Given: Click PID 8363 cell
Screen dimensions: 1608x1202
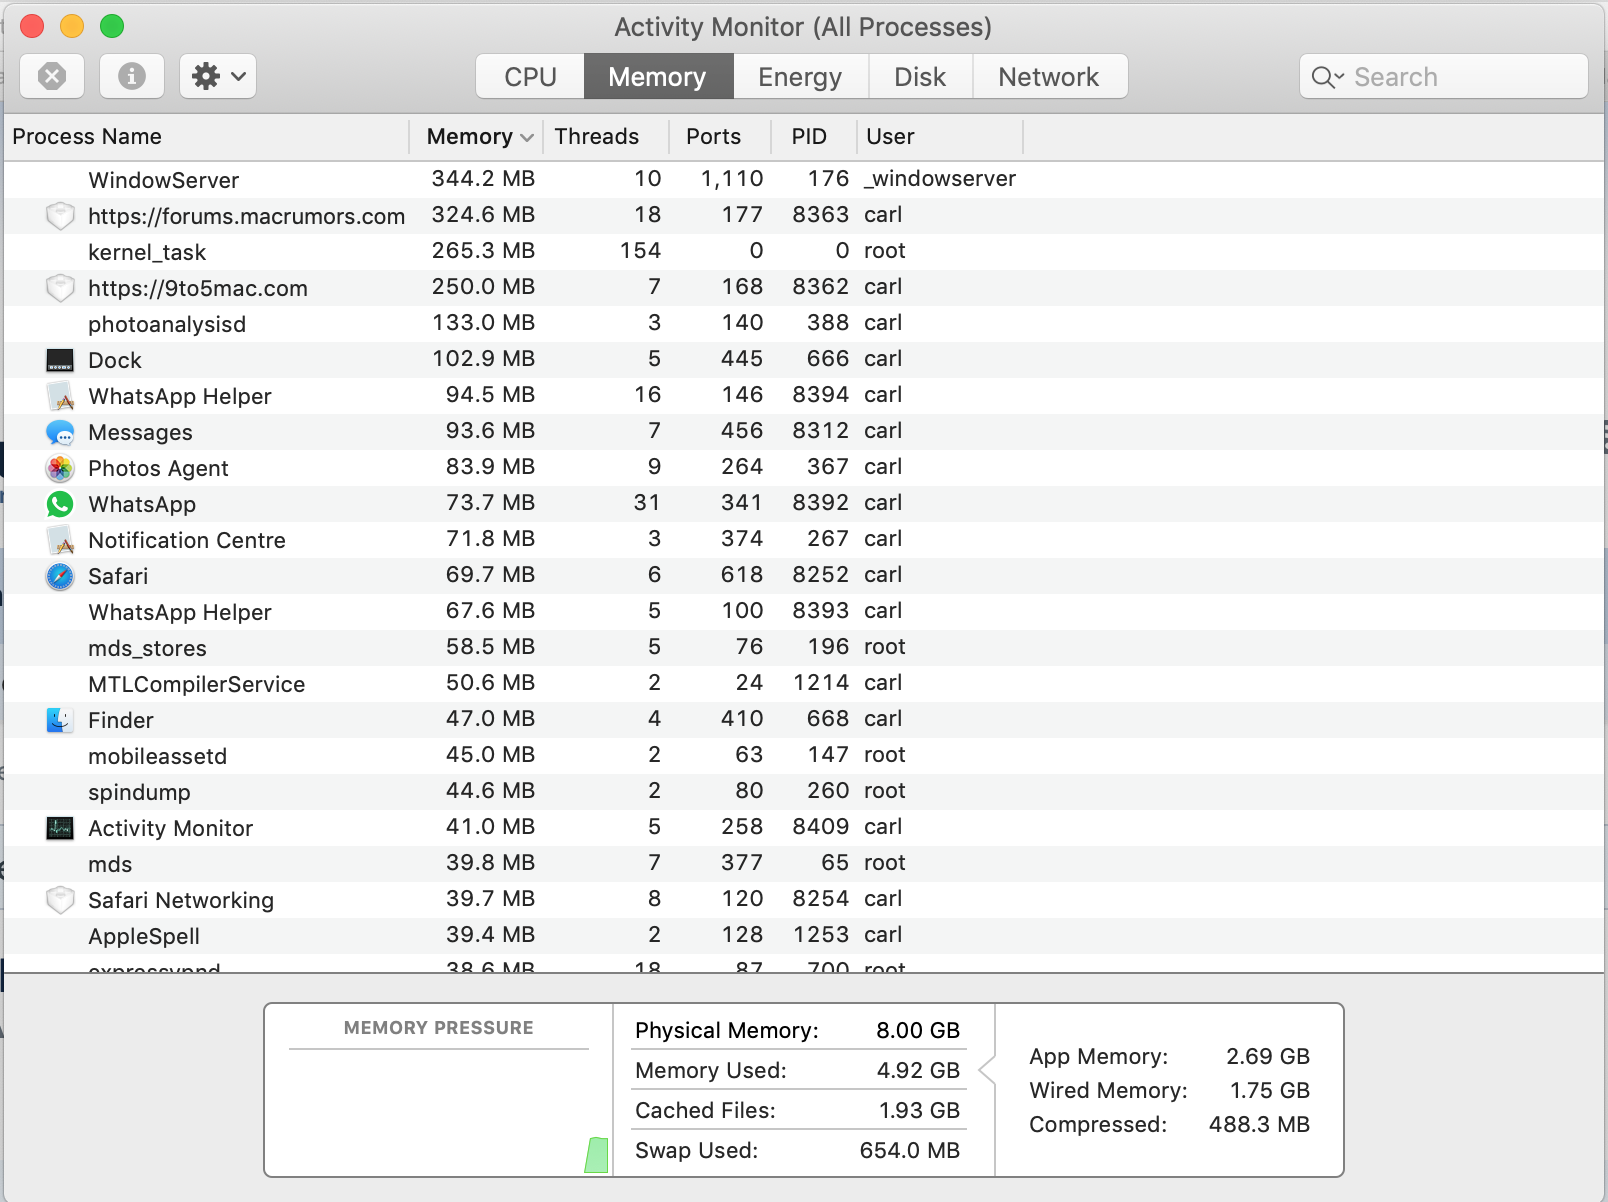Looking at the screenshot, I should 820,215.
